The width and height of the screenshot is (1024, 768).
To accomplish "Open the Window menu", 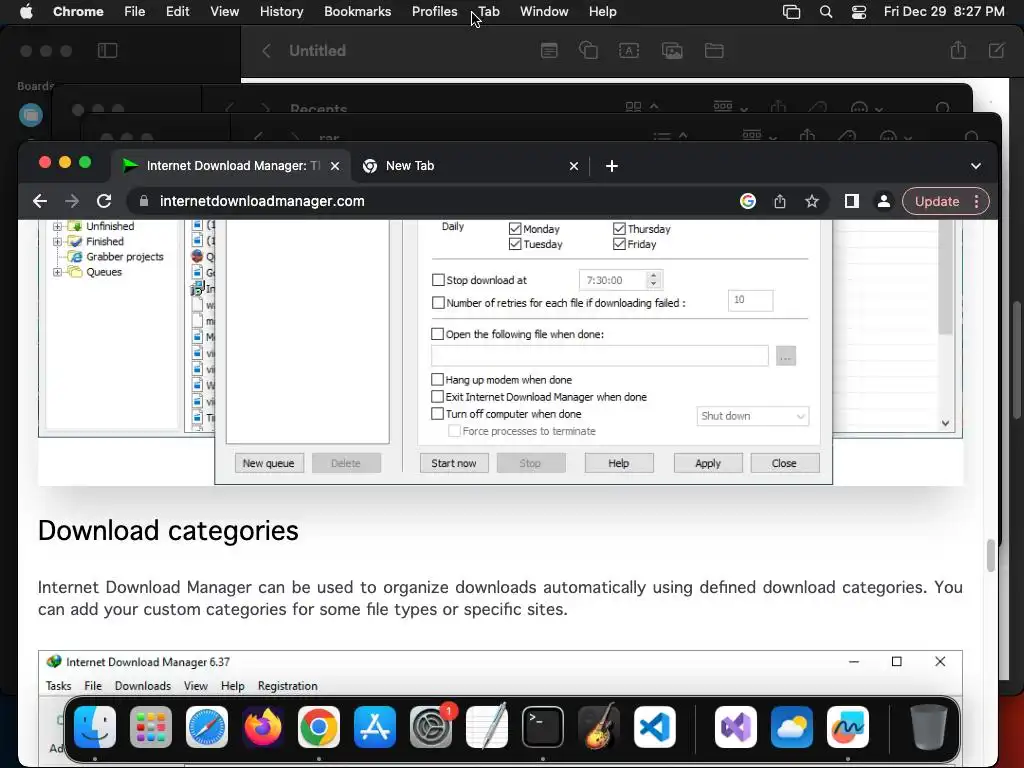I will [x=544, y=12].
